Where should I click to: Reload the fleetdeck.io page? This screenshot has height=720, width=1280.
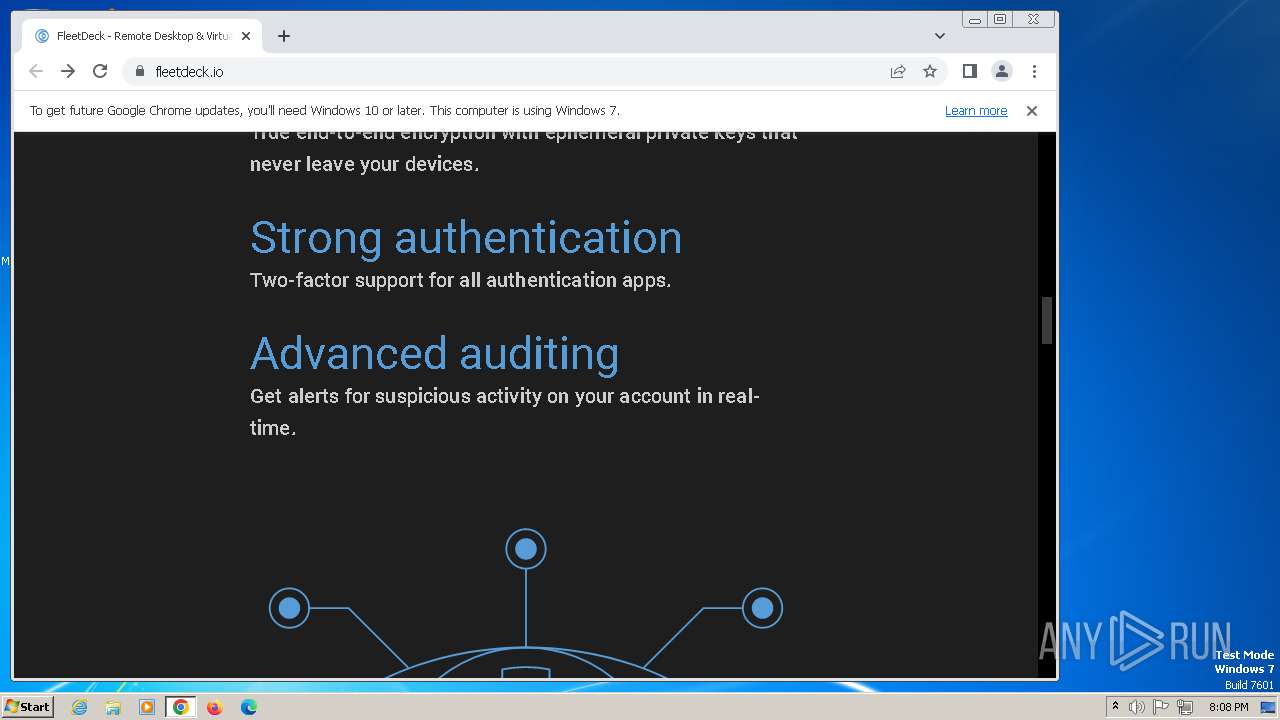[100, 71]
